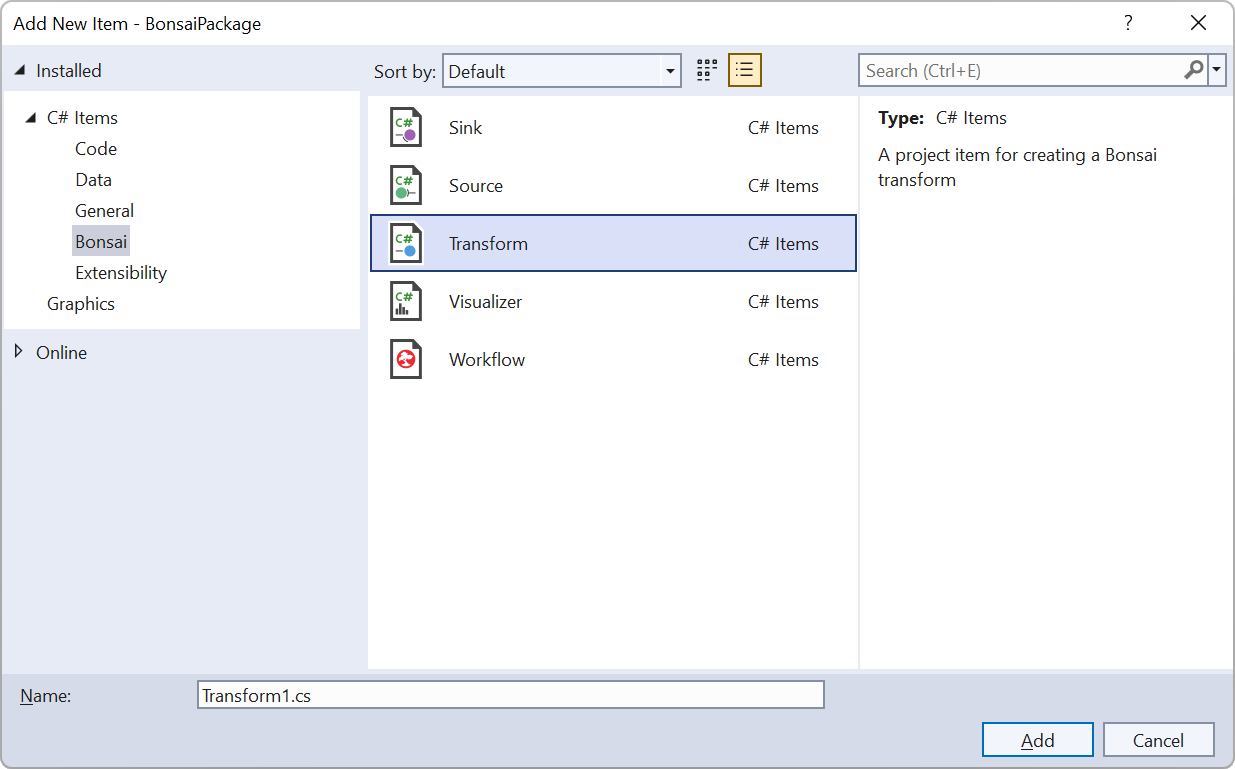
Task: Select the Extensibility category
Action: 121,273
